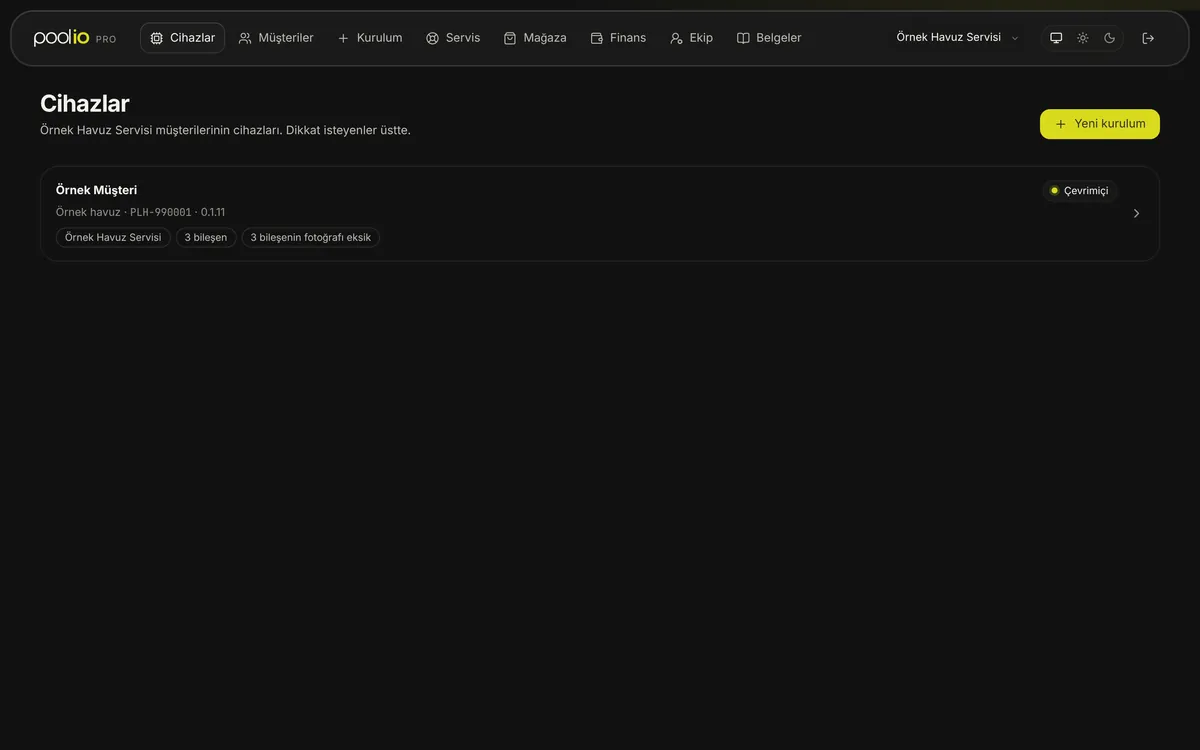Select the system theme monitor icon
This screenshot has height=750, width=1200.
(1056, 38)
